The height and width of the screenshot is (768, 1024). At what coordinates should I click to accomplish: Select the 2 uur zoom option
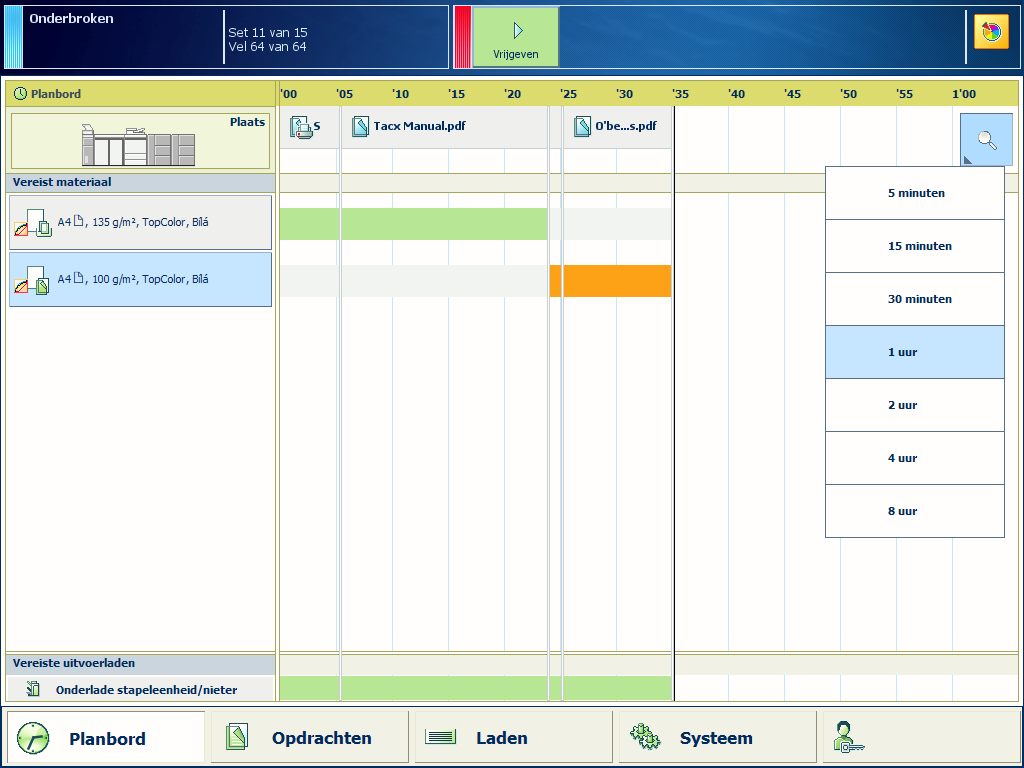[915, 405]
